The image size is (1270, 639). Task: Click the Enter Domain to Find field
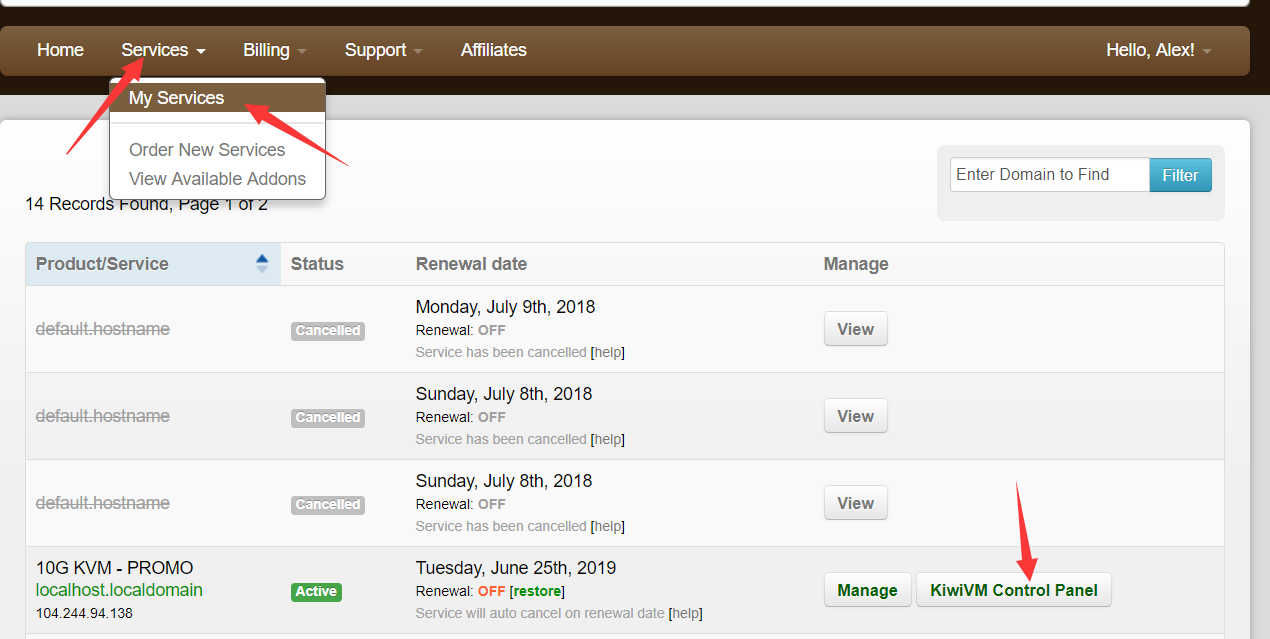[x=1048, y=175]
